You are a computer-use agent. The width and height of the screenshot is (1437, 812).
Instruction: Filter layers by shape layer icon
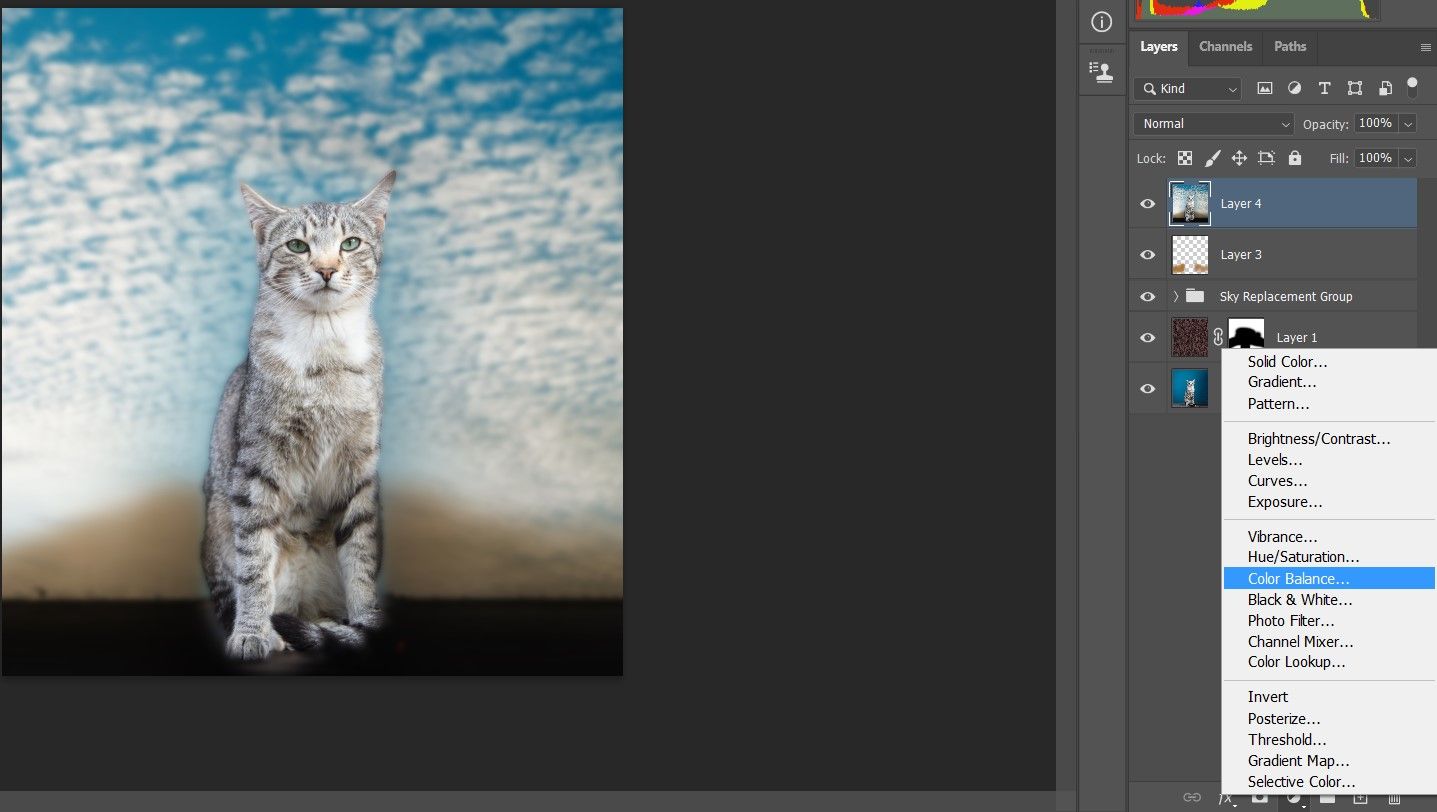(x=1355, y=88)
